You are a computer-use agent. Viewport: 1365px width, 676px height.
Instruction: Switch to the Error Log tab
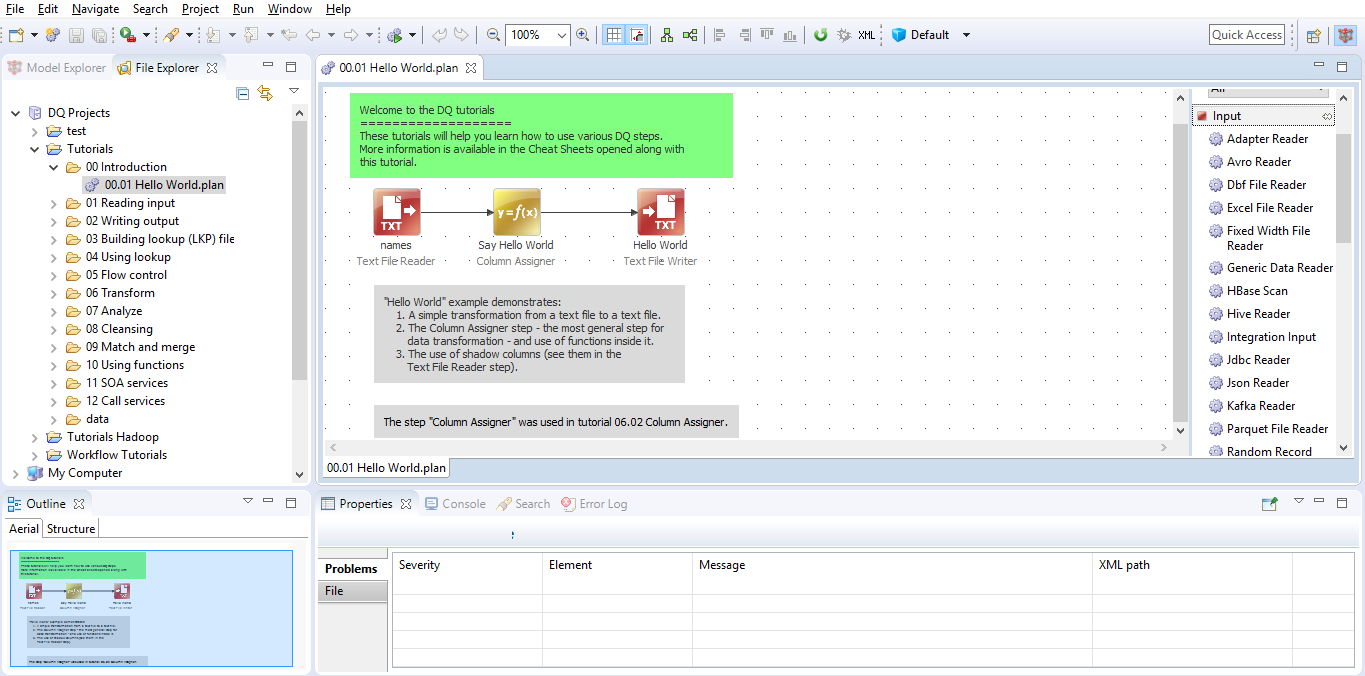click(x=594, y=504)
